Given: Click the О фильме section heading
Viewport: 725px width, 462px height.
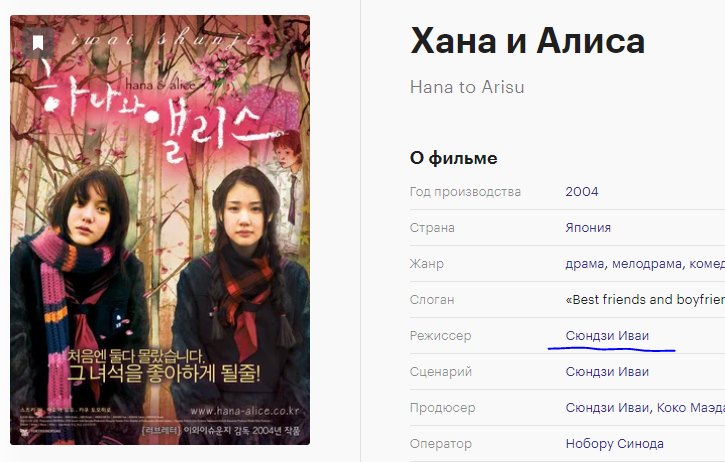Looking at the screenshot, I should point(454,158).
